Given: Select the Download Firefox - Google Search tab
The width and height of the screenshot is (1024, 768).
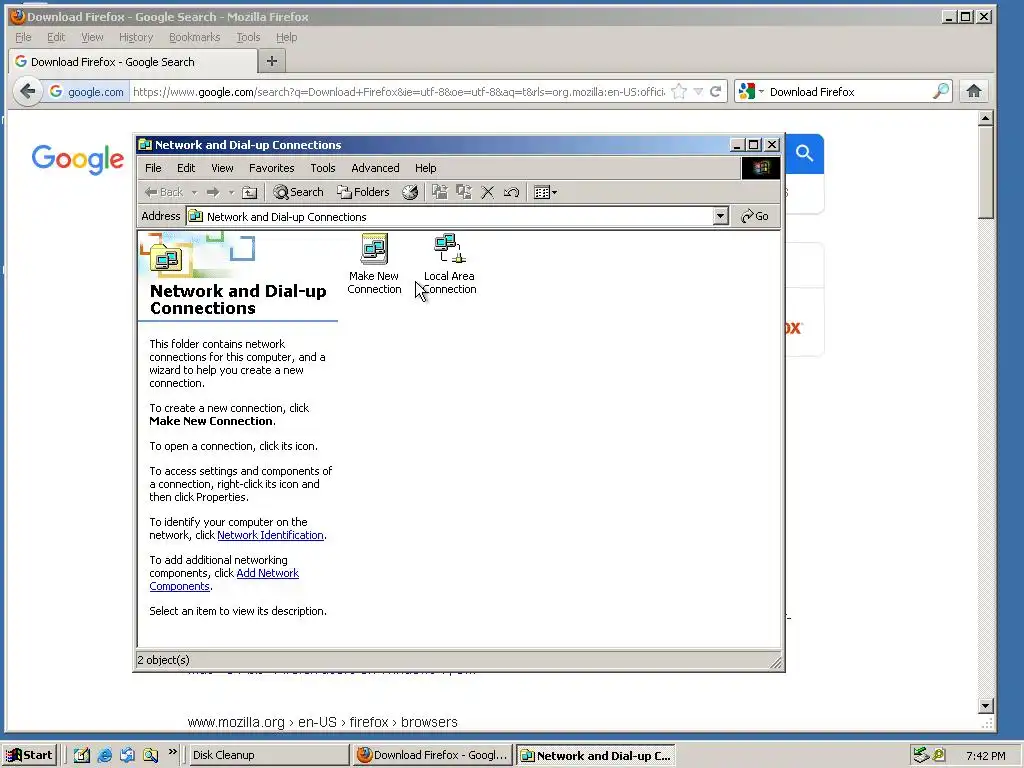Looking at the screenshot, I should 133,61.
